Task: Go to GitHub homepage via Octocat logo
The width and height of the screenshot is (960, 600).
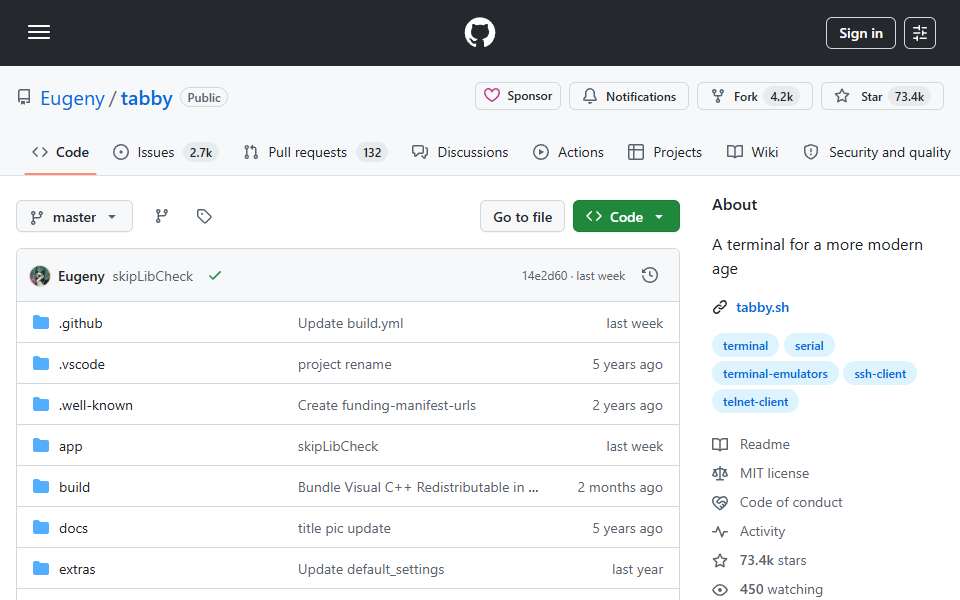Action: click(479, 32)
